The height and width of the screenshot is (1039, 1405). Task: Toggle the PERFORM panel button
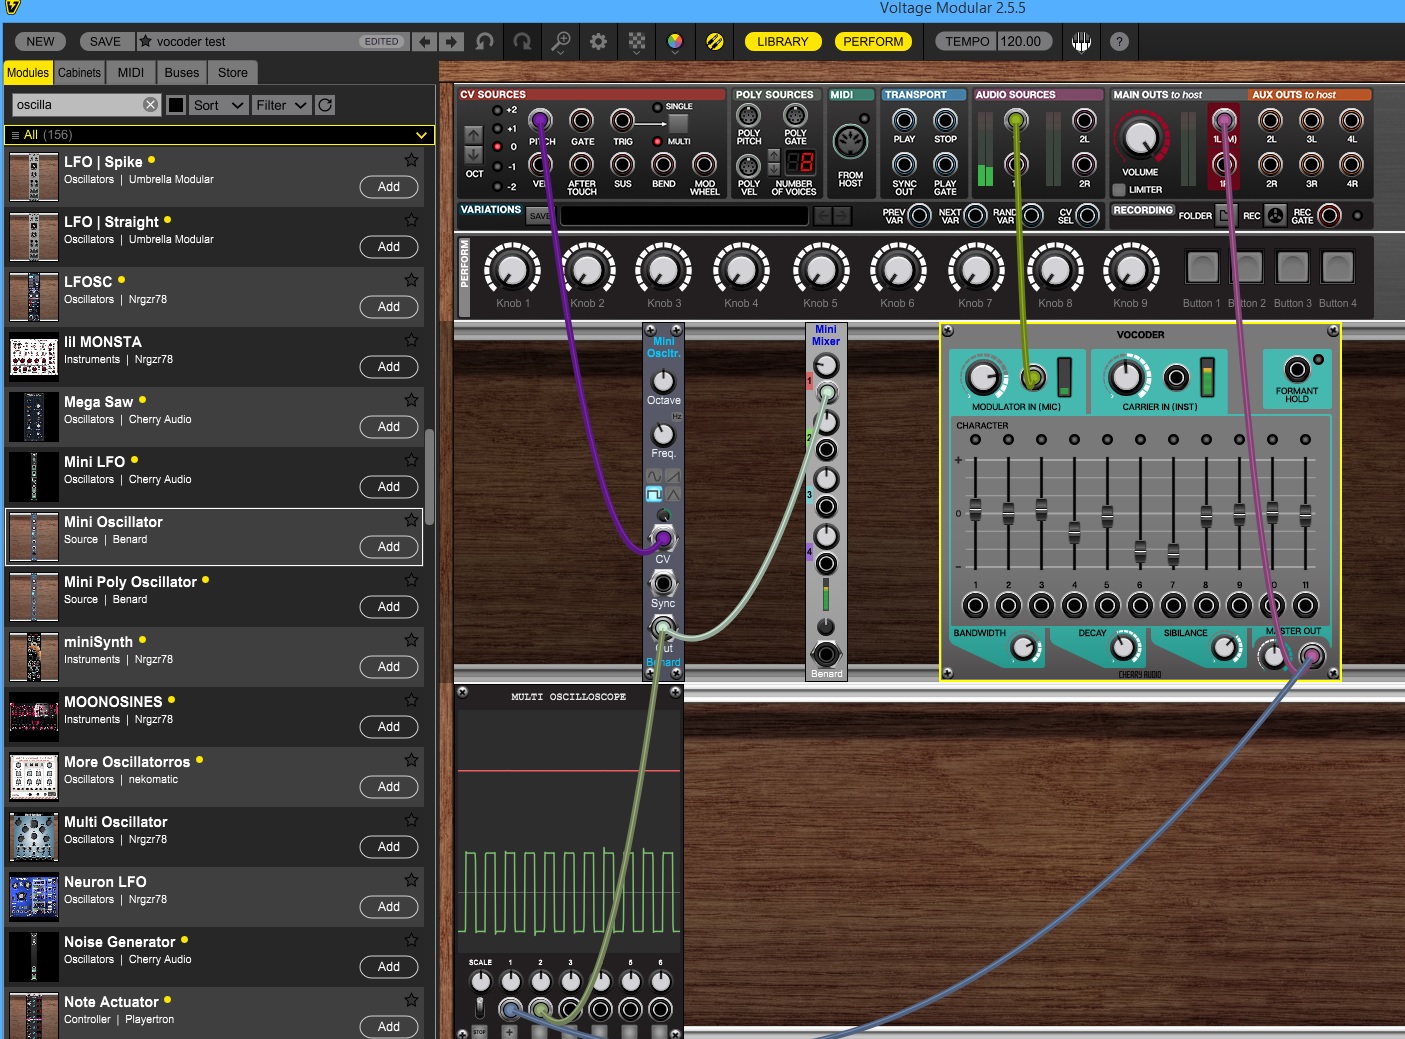(873, 41)
